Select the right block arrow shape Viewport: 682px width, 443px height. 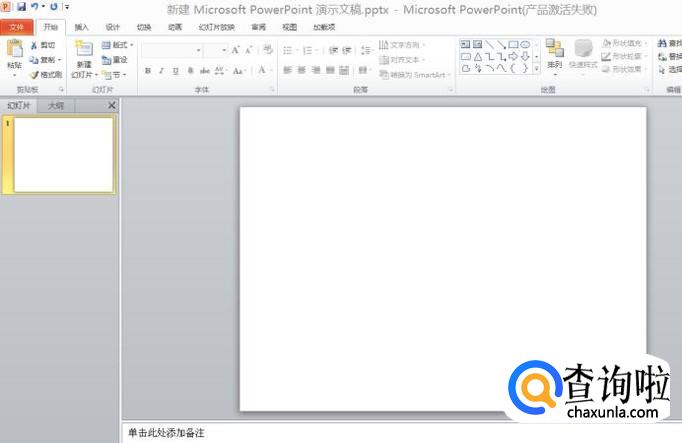pos(513,57)
